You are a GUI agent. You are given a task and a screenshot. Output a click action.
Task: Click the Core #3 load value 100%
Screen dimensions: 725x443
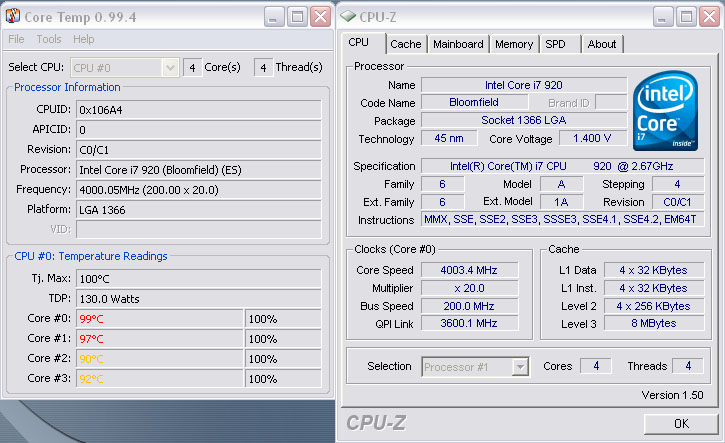[x=283, y=379]
